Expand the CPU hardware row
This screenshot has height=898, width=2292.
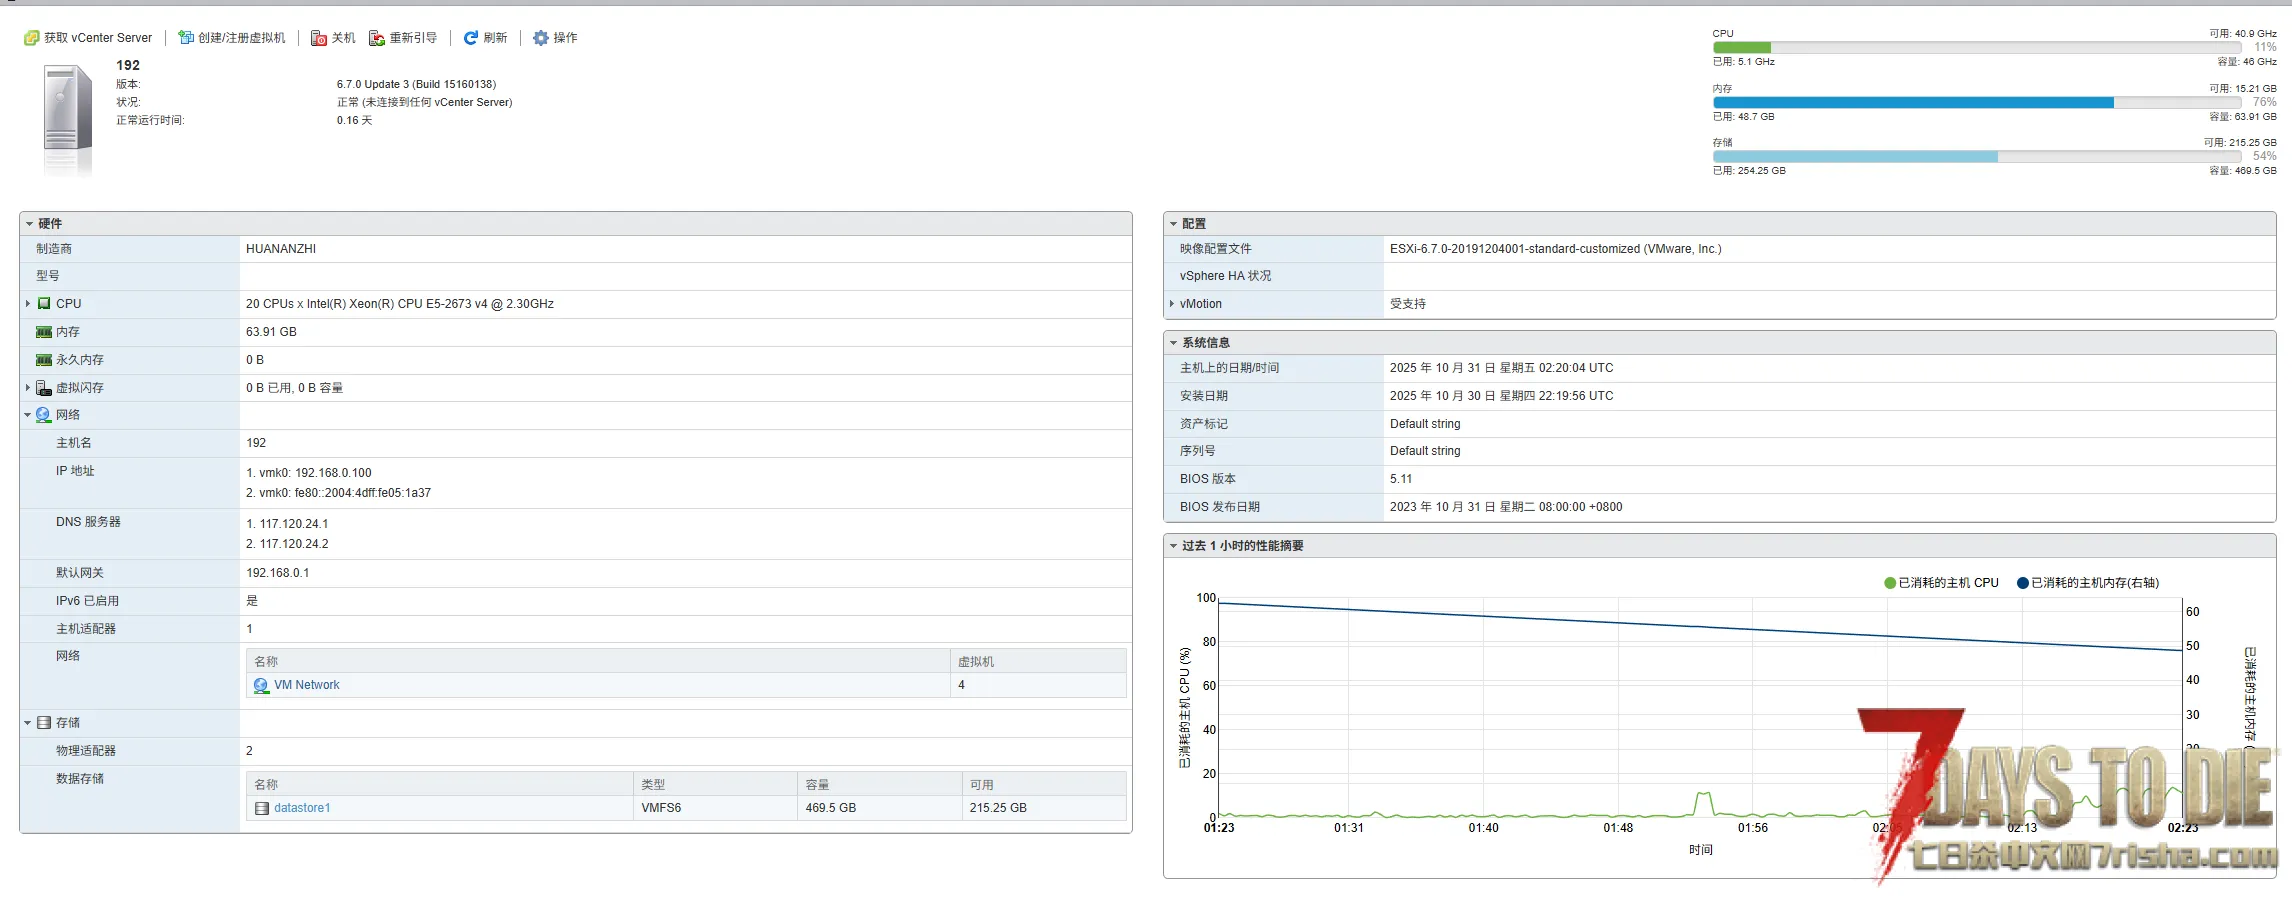coord(28,304)
